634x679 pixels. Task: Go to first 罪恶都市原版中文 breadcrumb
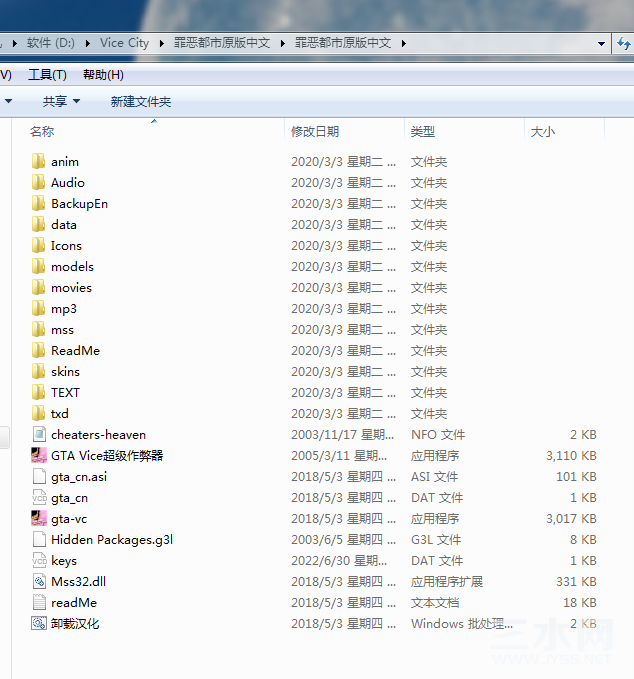222,43
